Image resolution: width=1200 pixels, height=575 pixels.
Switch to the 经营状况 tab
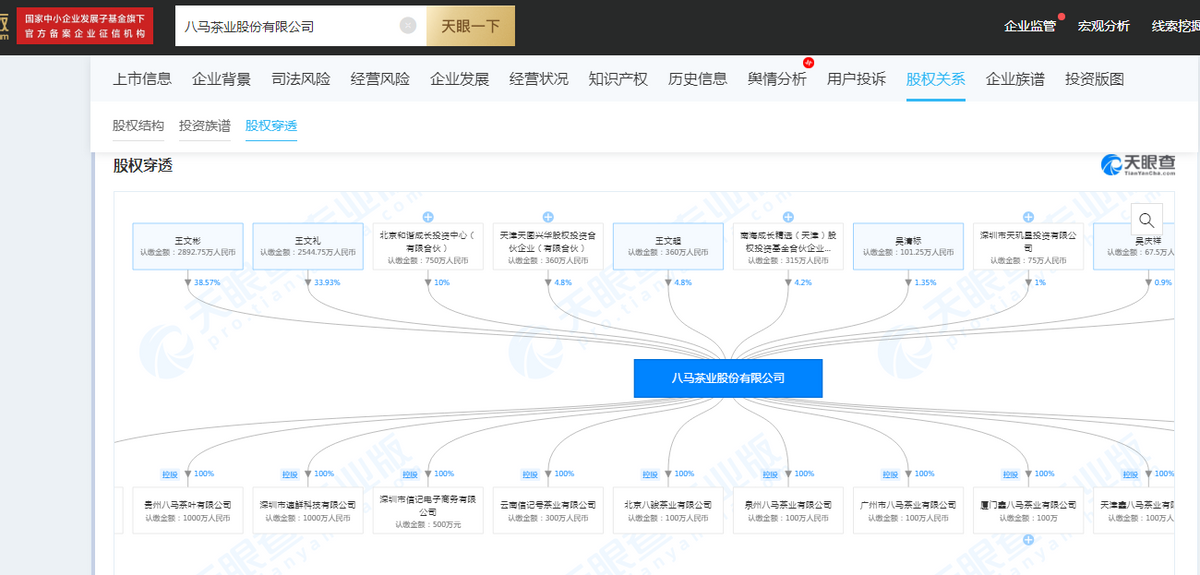pyautogui.click(x=539, y=79)
